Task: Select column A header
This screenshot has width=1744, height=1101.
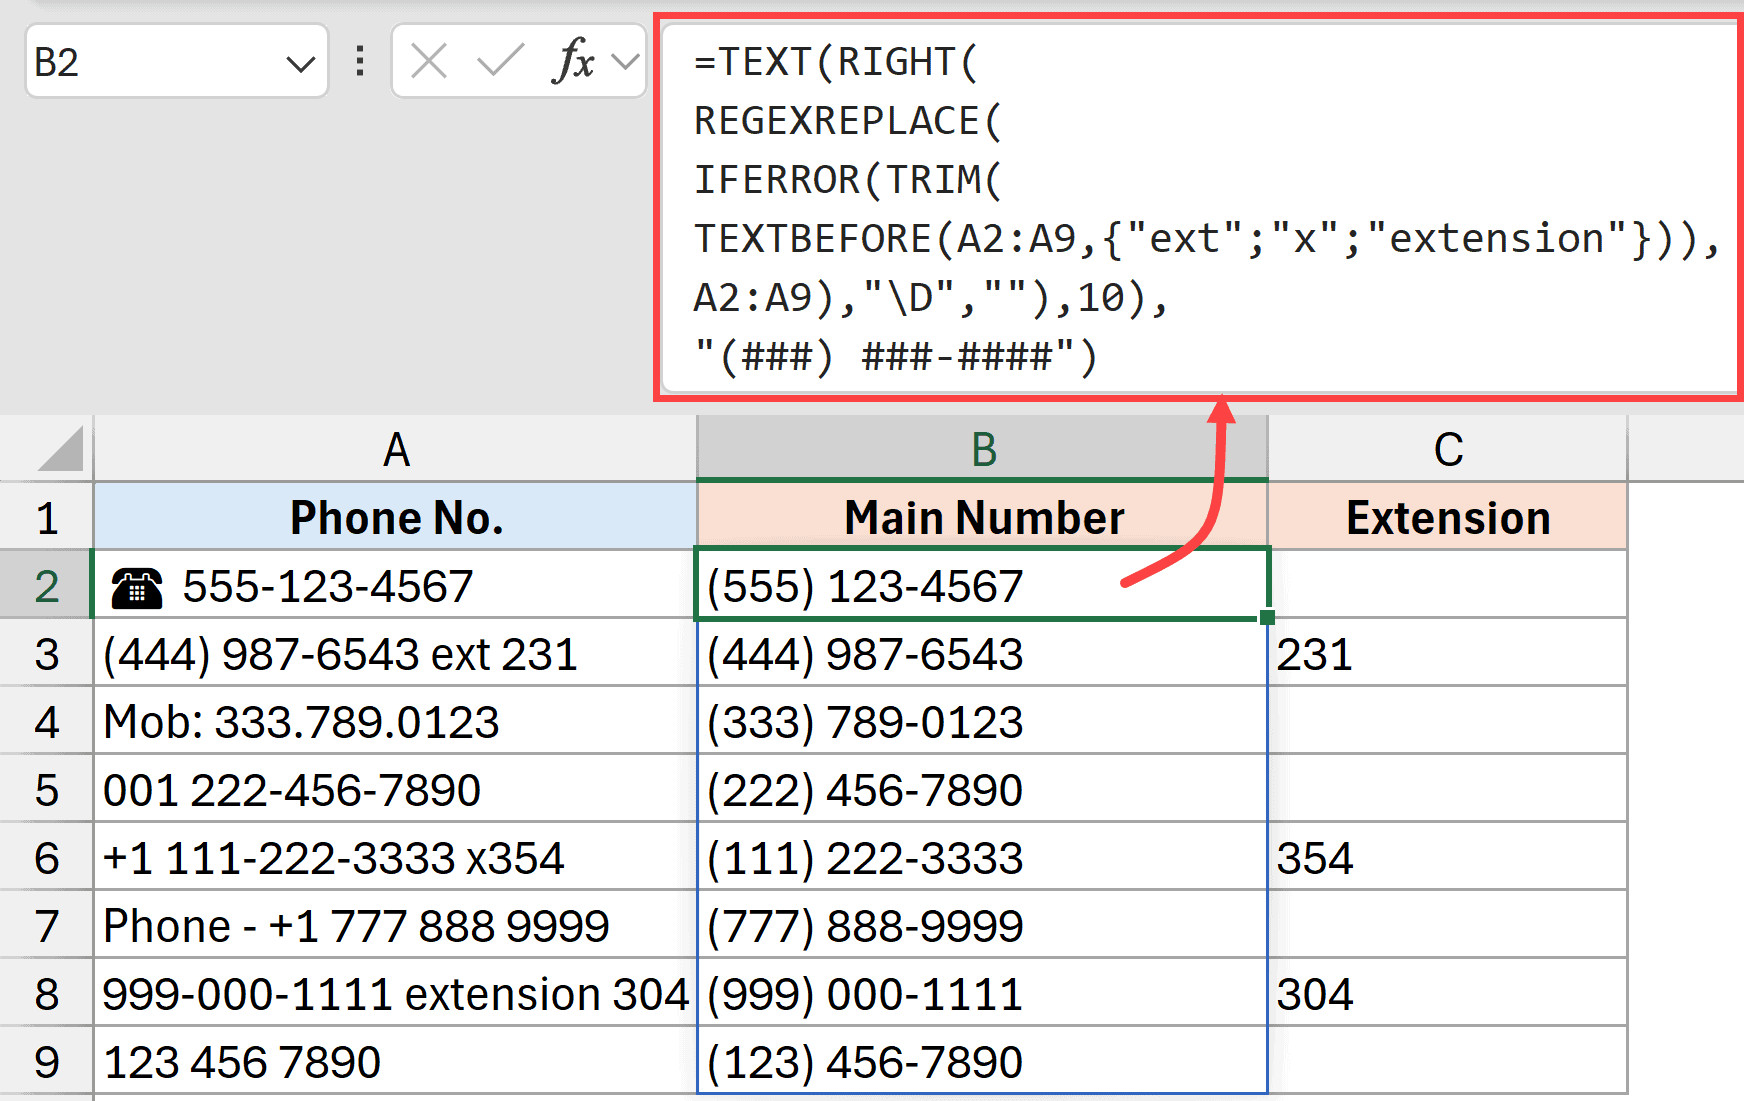Action: click(x=396, y=450)
